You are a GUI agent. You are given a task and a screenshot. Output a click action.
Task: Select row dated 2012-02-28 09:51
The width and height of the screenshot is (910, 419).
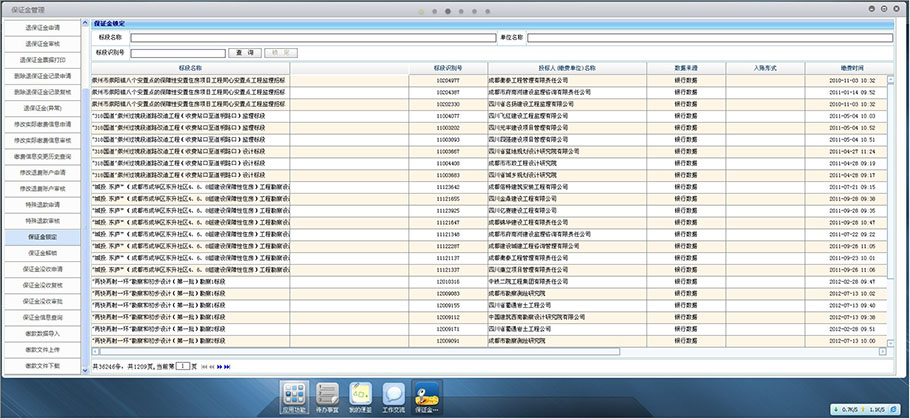pyautogui.click(x=489, y=329)
